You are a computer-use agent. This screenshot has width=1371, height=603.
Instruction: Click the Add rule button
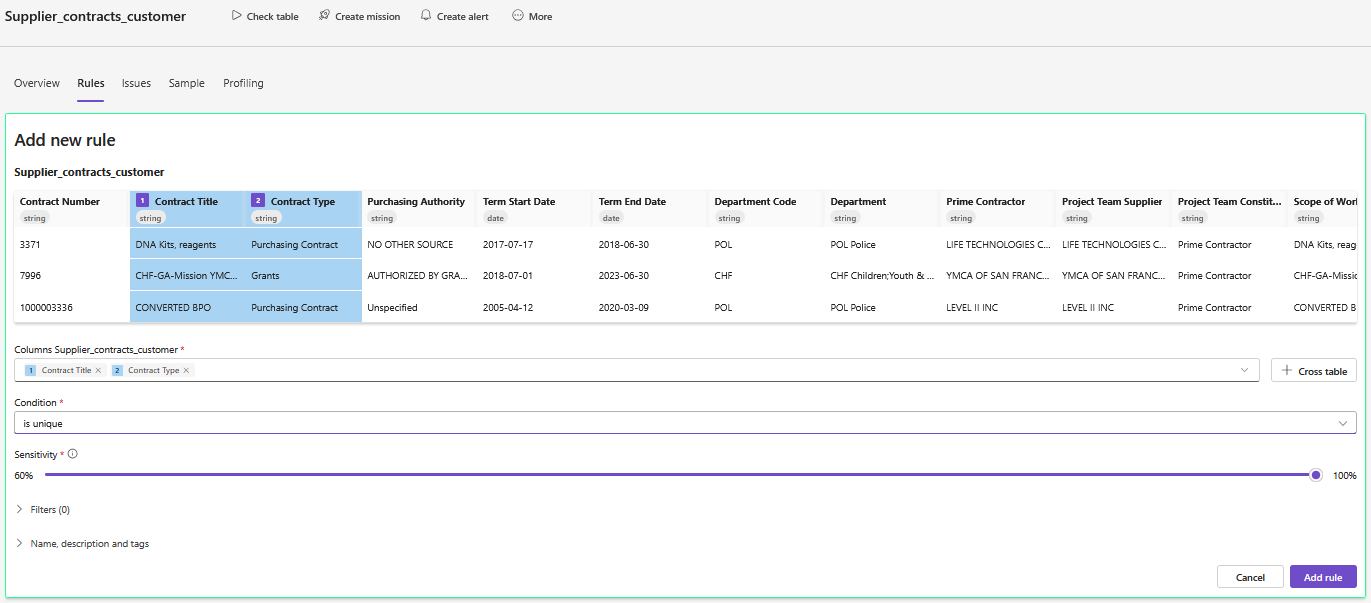click(1323, 577)
